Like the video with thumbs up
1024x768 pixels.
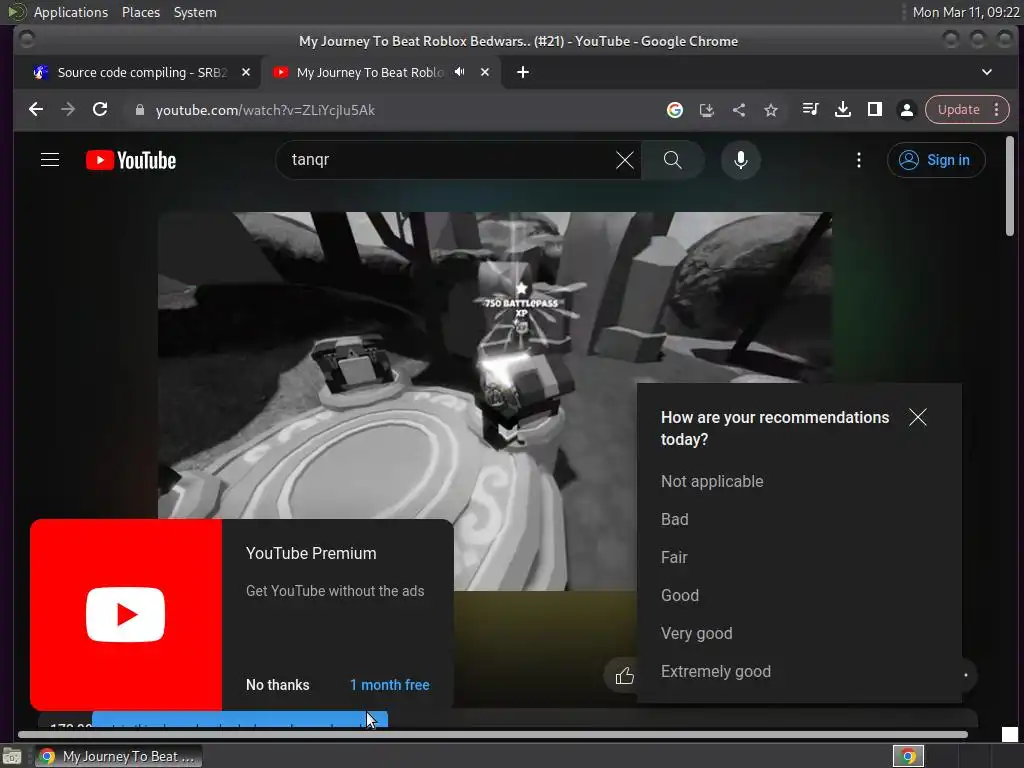pos(624,675)
